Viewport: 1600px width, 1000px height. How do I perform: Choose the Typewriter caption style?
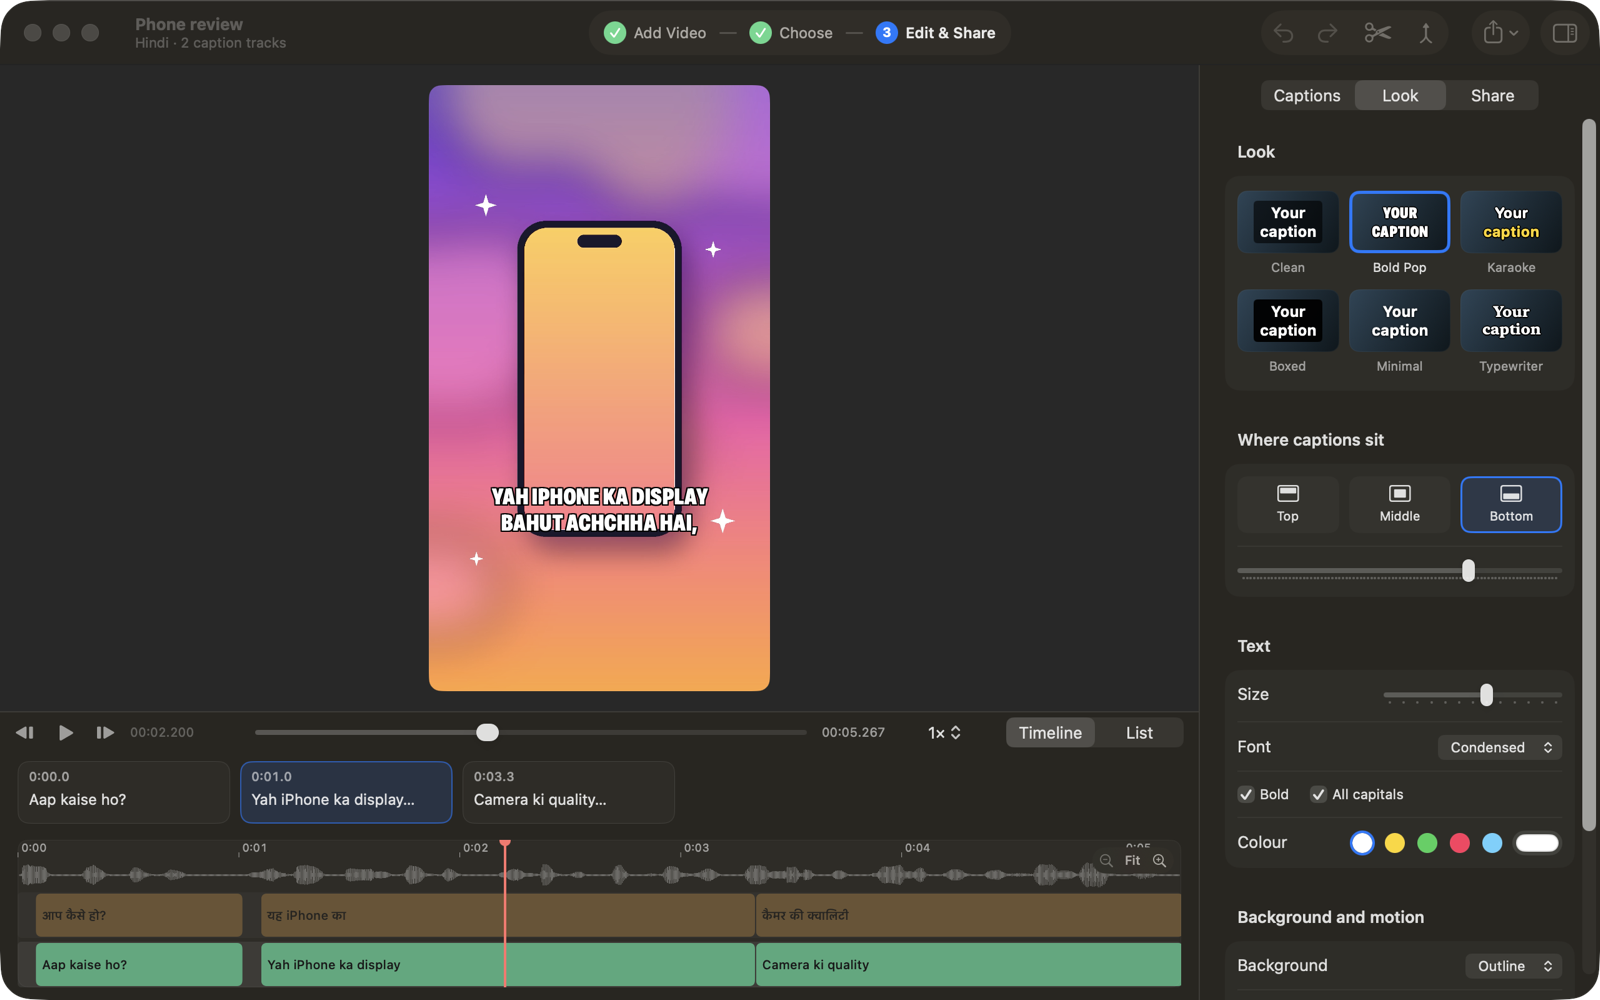[x=1511, y=321]
